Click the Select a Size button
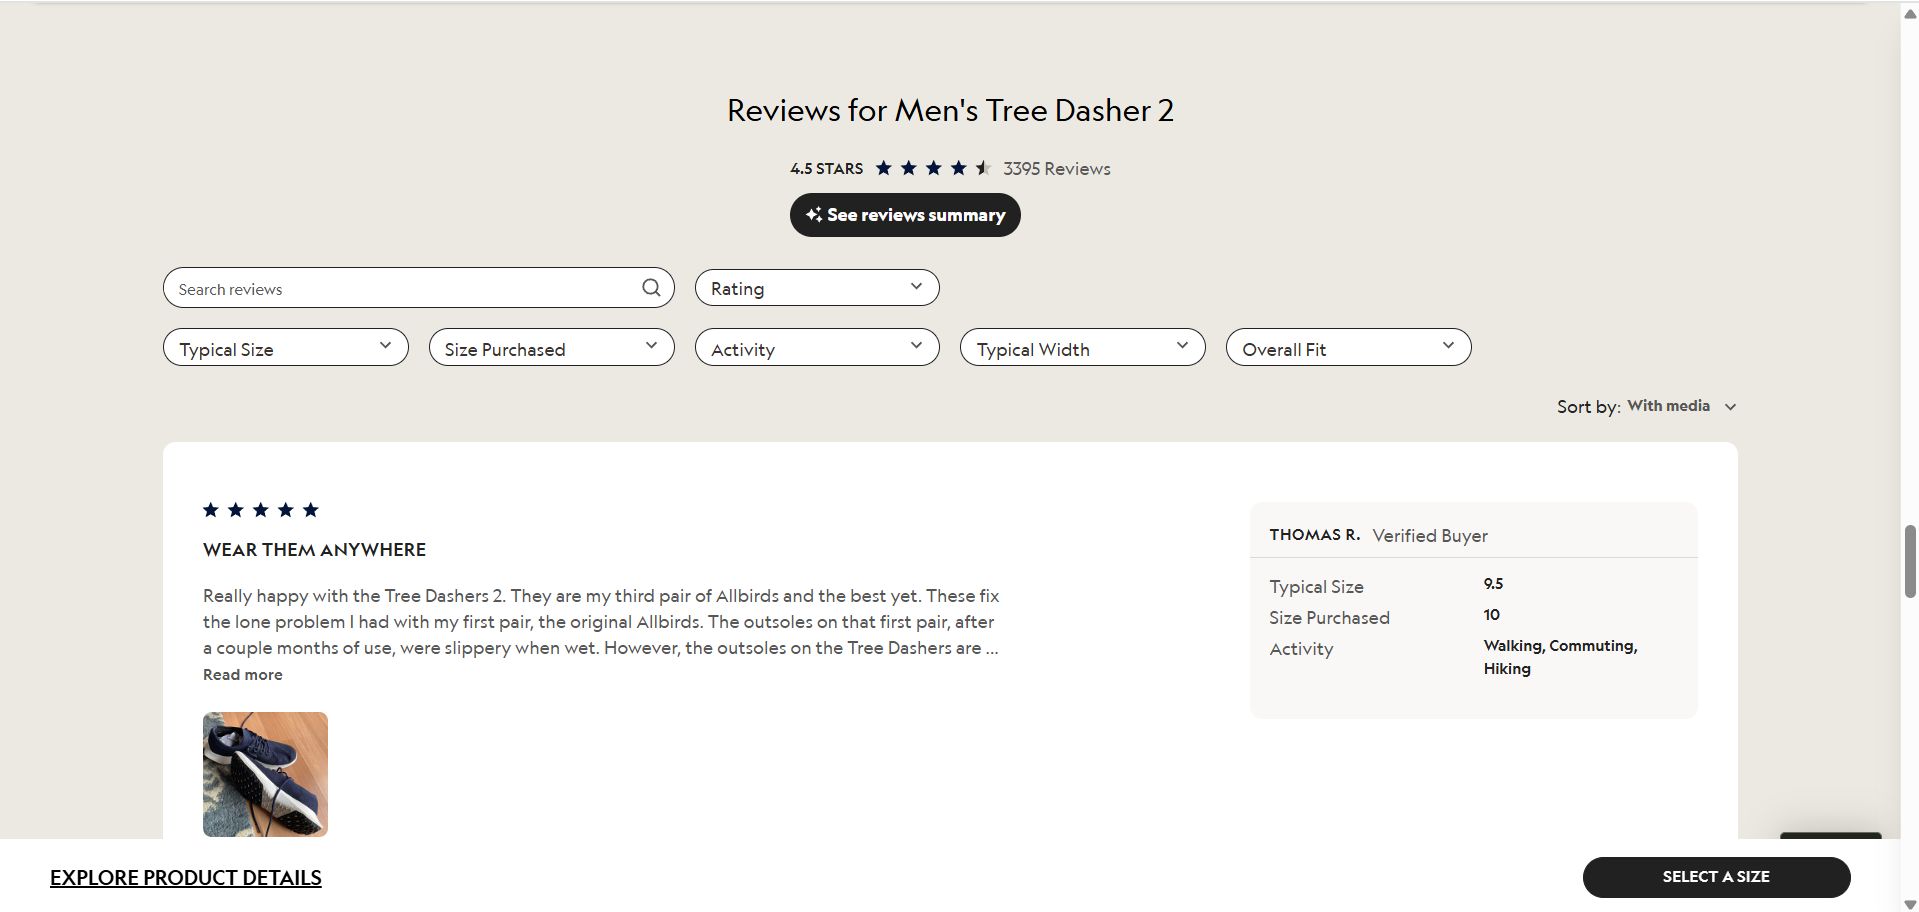 tap(1716, 877)
